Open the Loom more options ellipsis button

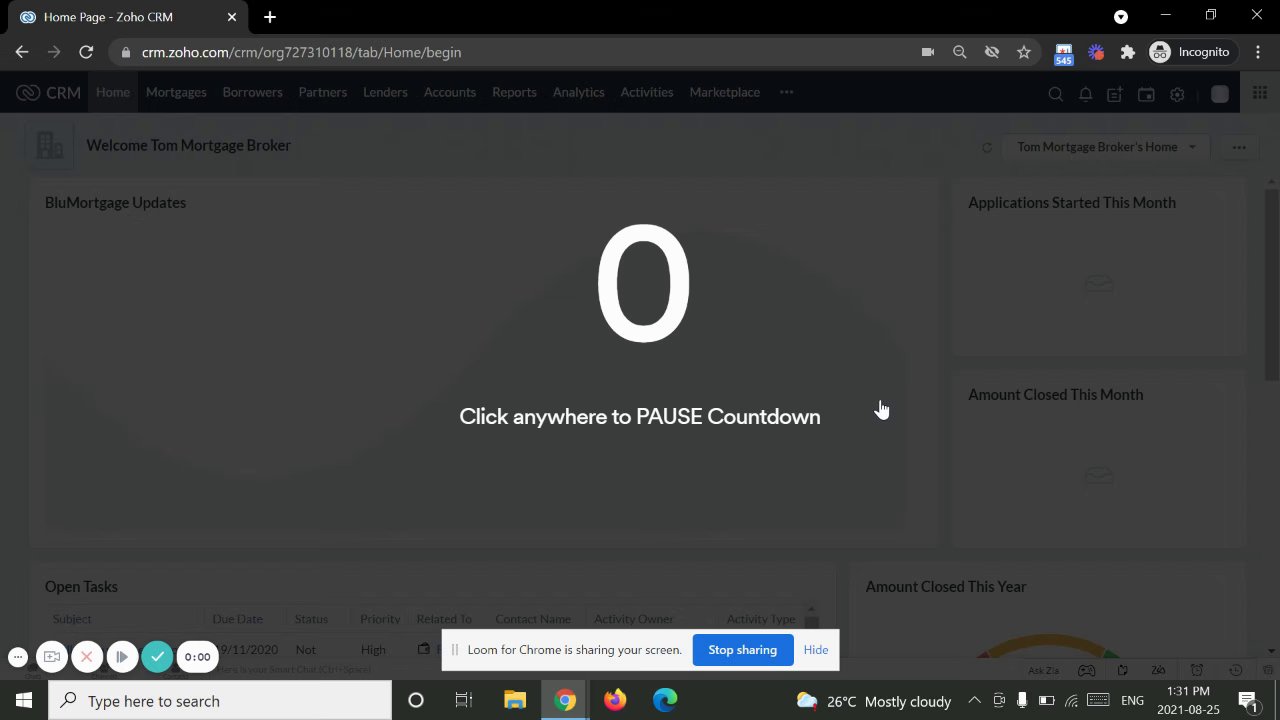pos(17,657)
